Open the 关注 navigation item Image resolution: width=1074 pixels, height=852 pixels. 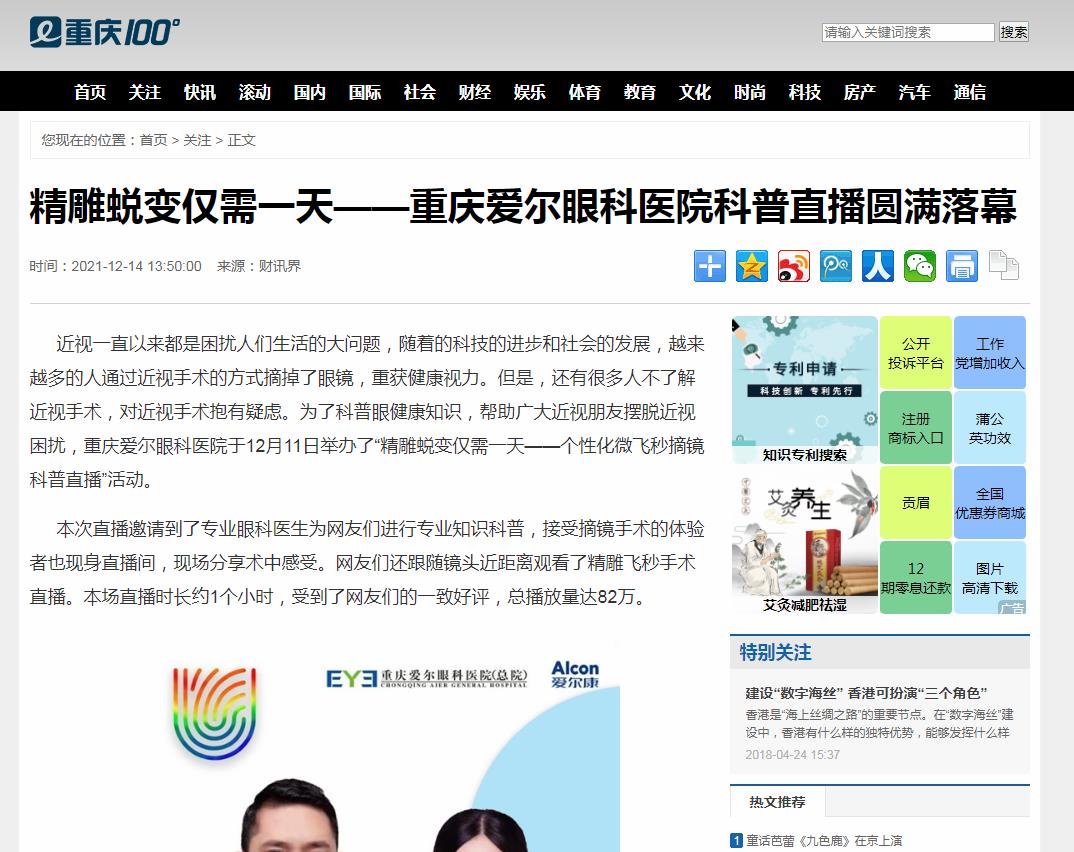coord(145,92)
